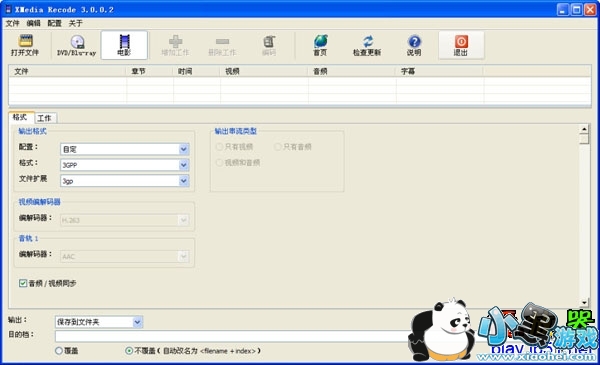Toggle the 音频/视频同步 checkbox
The image size is (600, 365).
23,283
